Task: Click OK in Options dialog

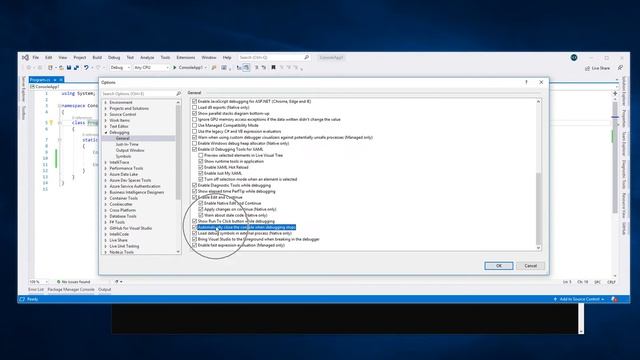Action: (x=499, y=266)
